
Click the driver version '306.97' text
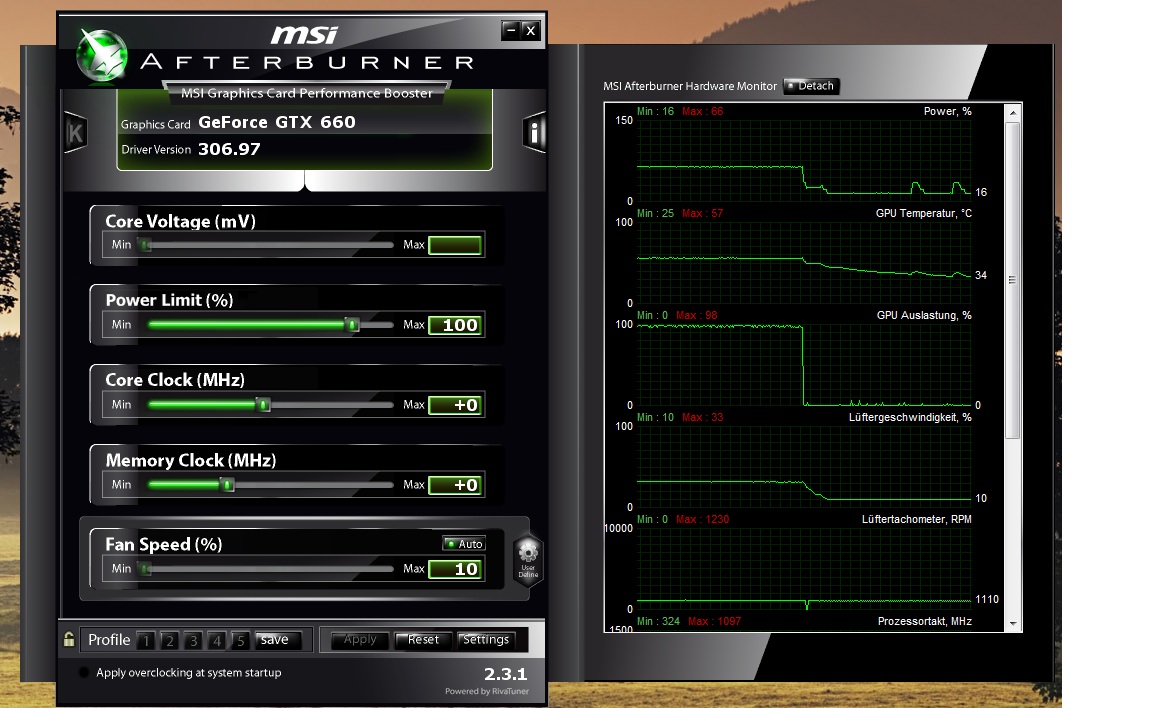click(229, 149)
